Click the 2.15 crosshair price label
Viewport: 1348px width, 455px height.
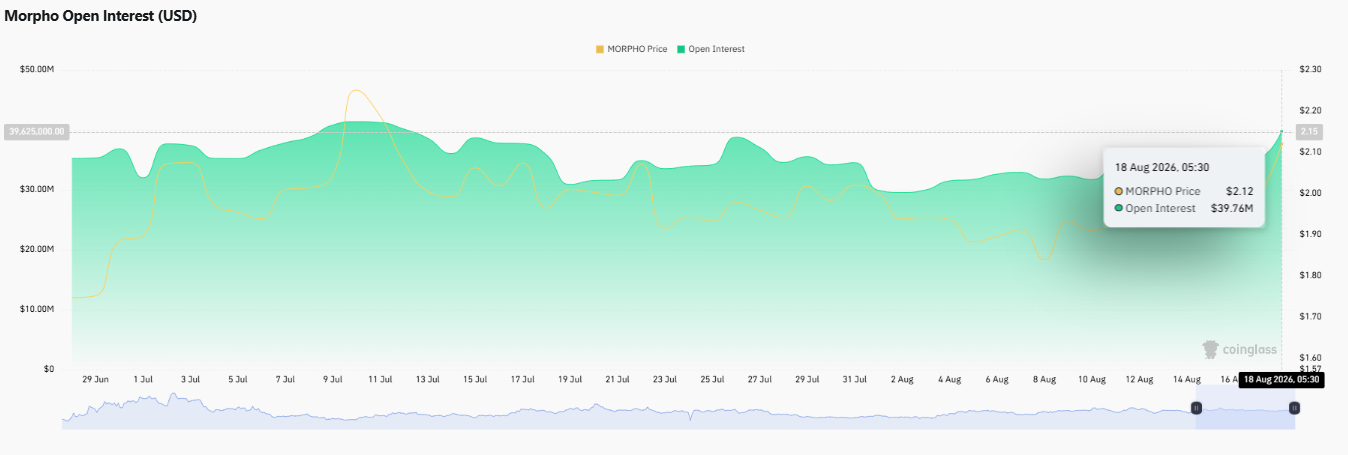(1309, 131)
